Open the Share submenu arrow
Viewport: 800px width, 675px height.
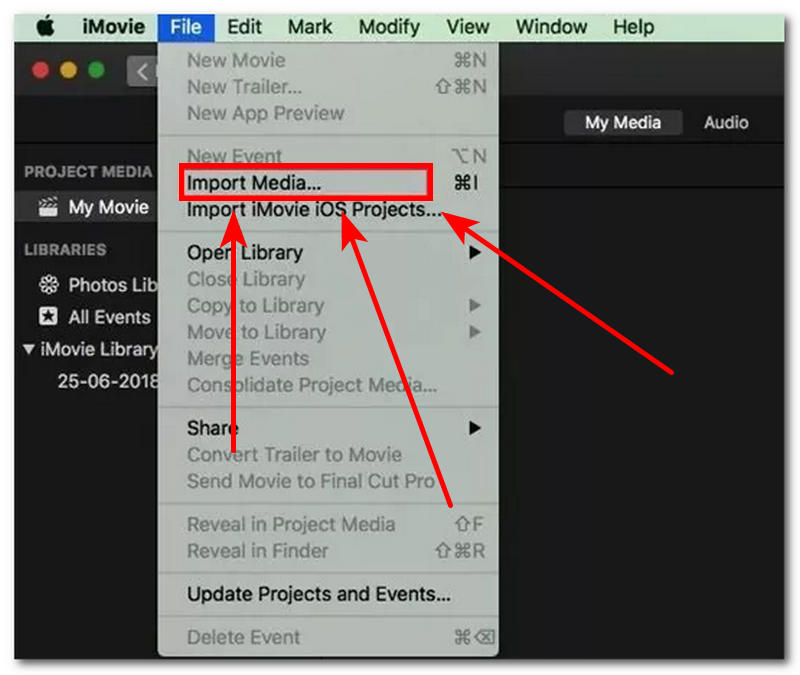point(477,427)
